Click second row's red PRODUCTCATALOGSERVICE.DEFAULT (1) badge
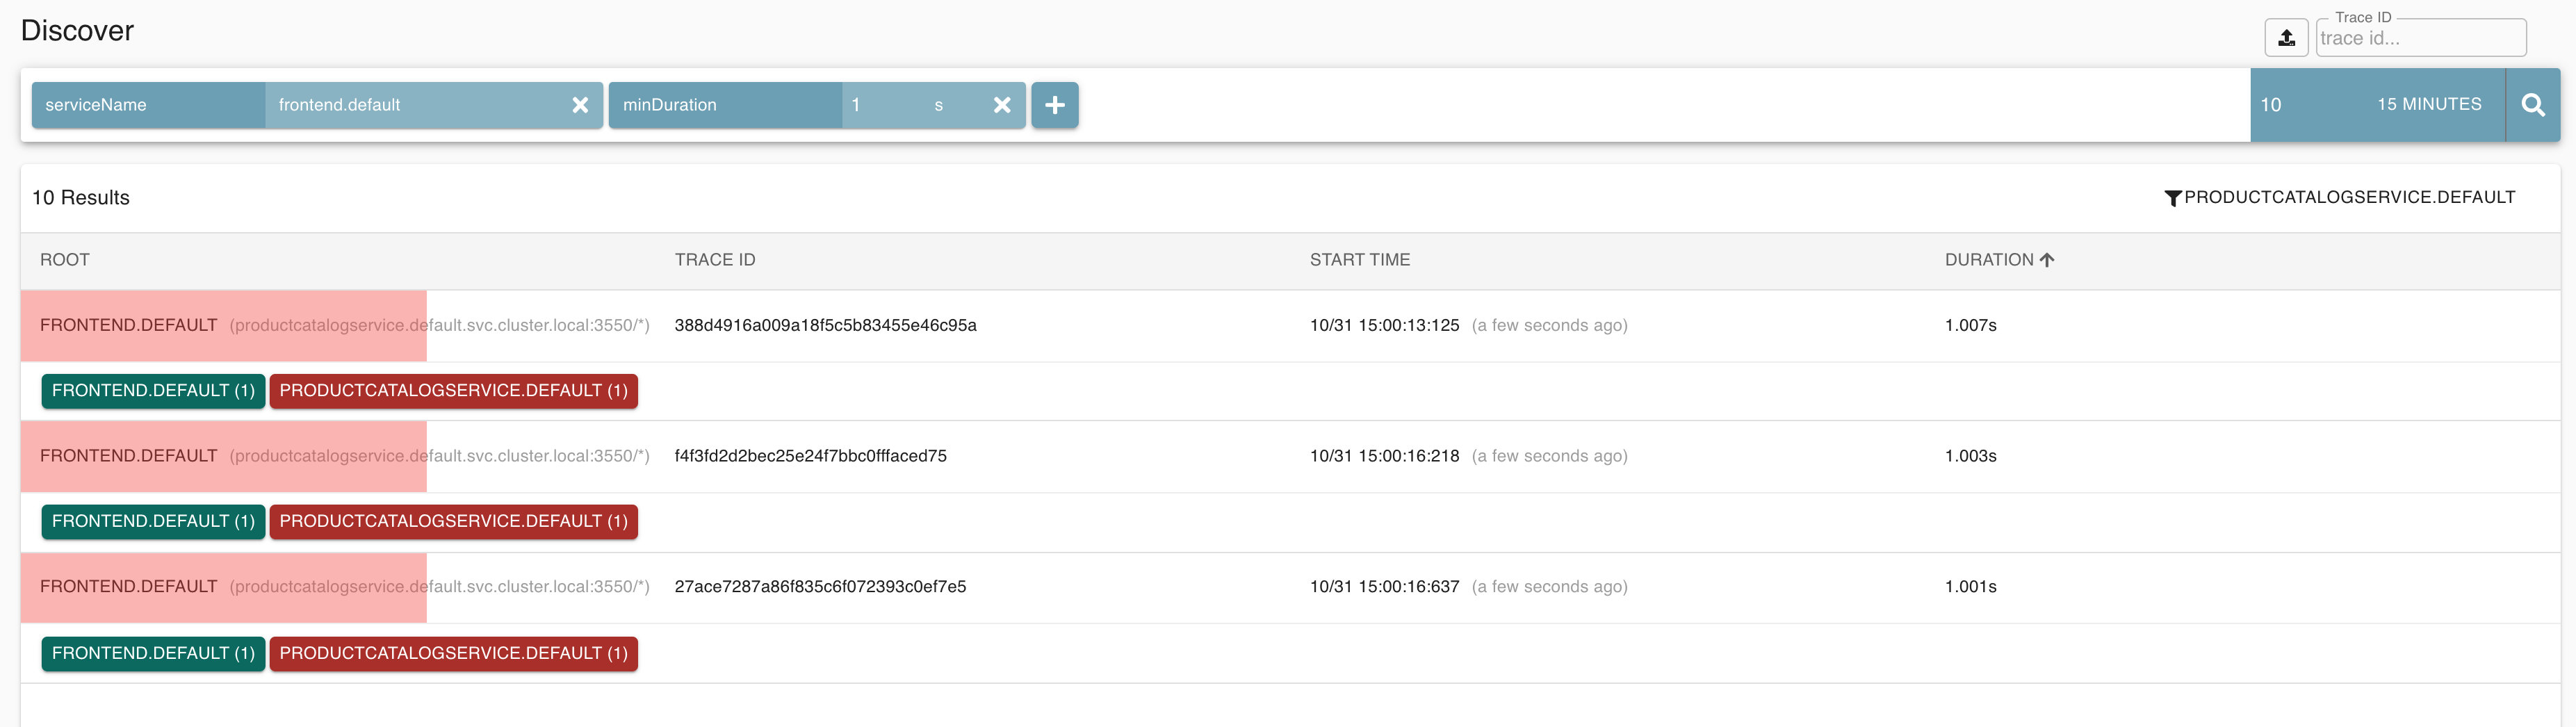This screenshot has width=2576, height=727. 453,522
